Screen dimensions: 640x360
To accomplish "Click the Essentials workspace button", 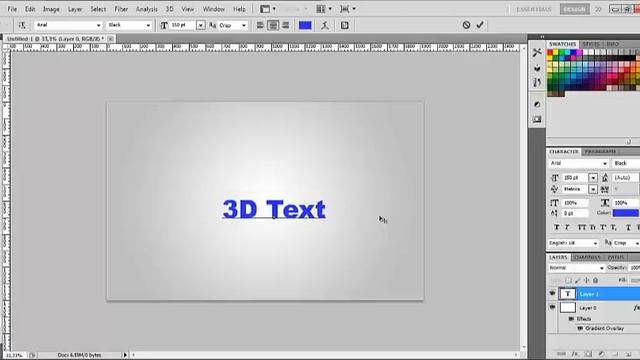I will [x=533, y=9].
